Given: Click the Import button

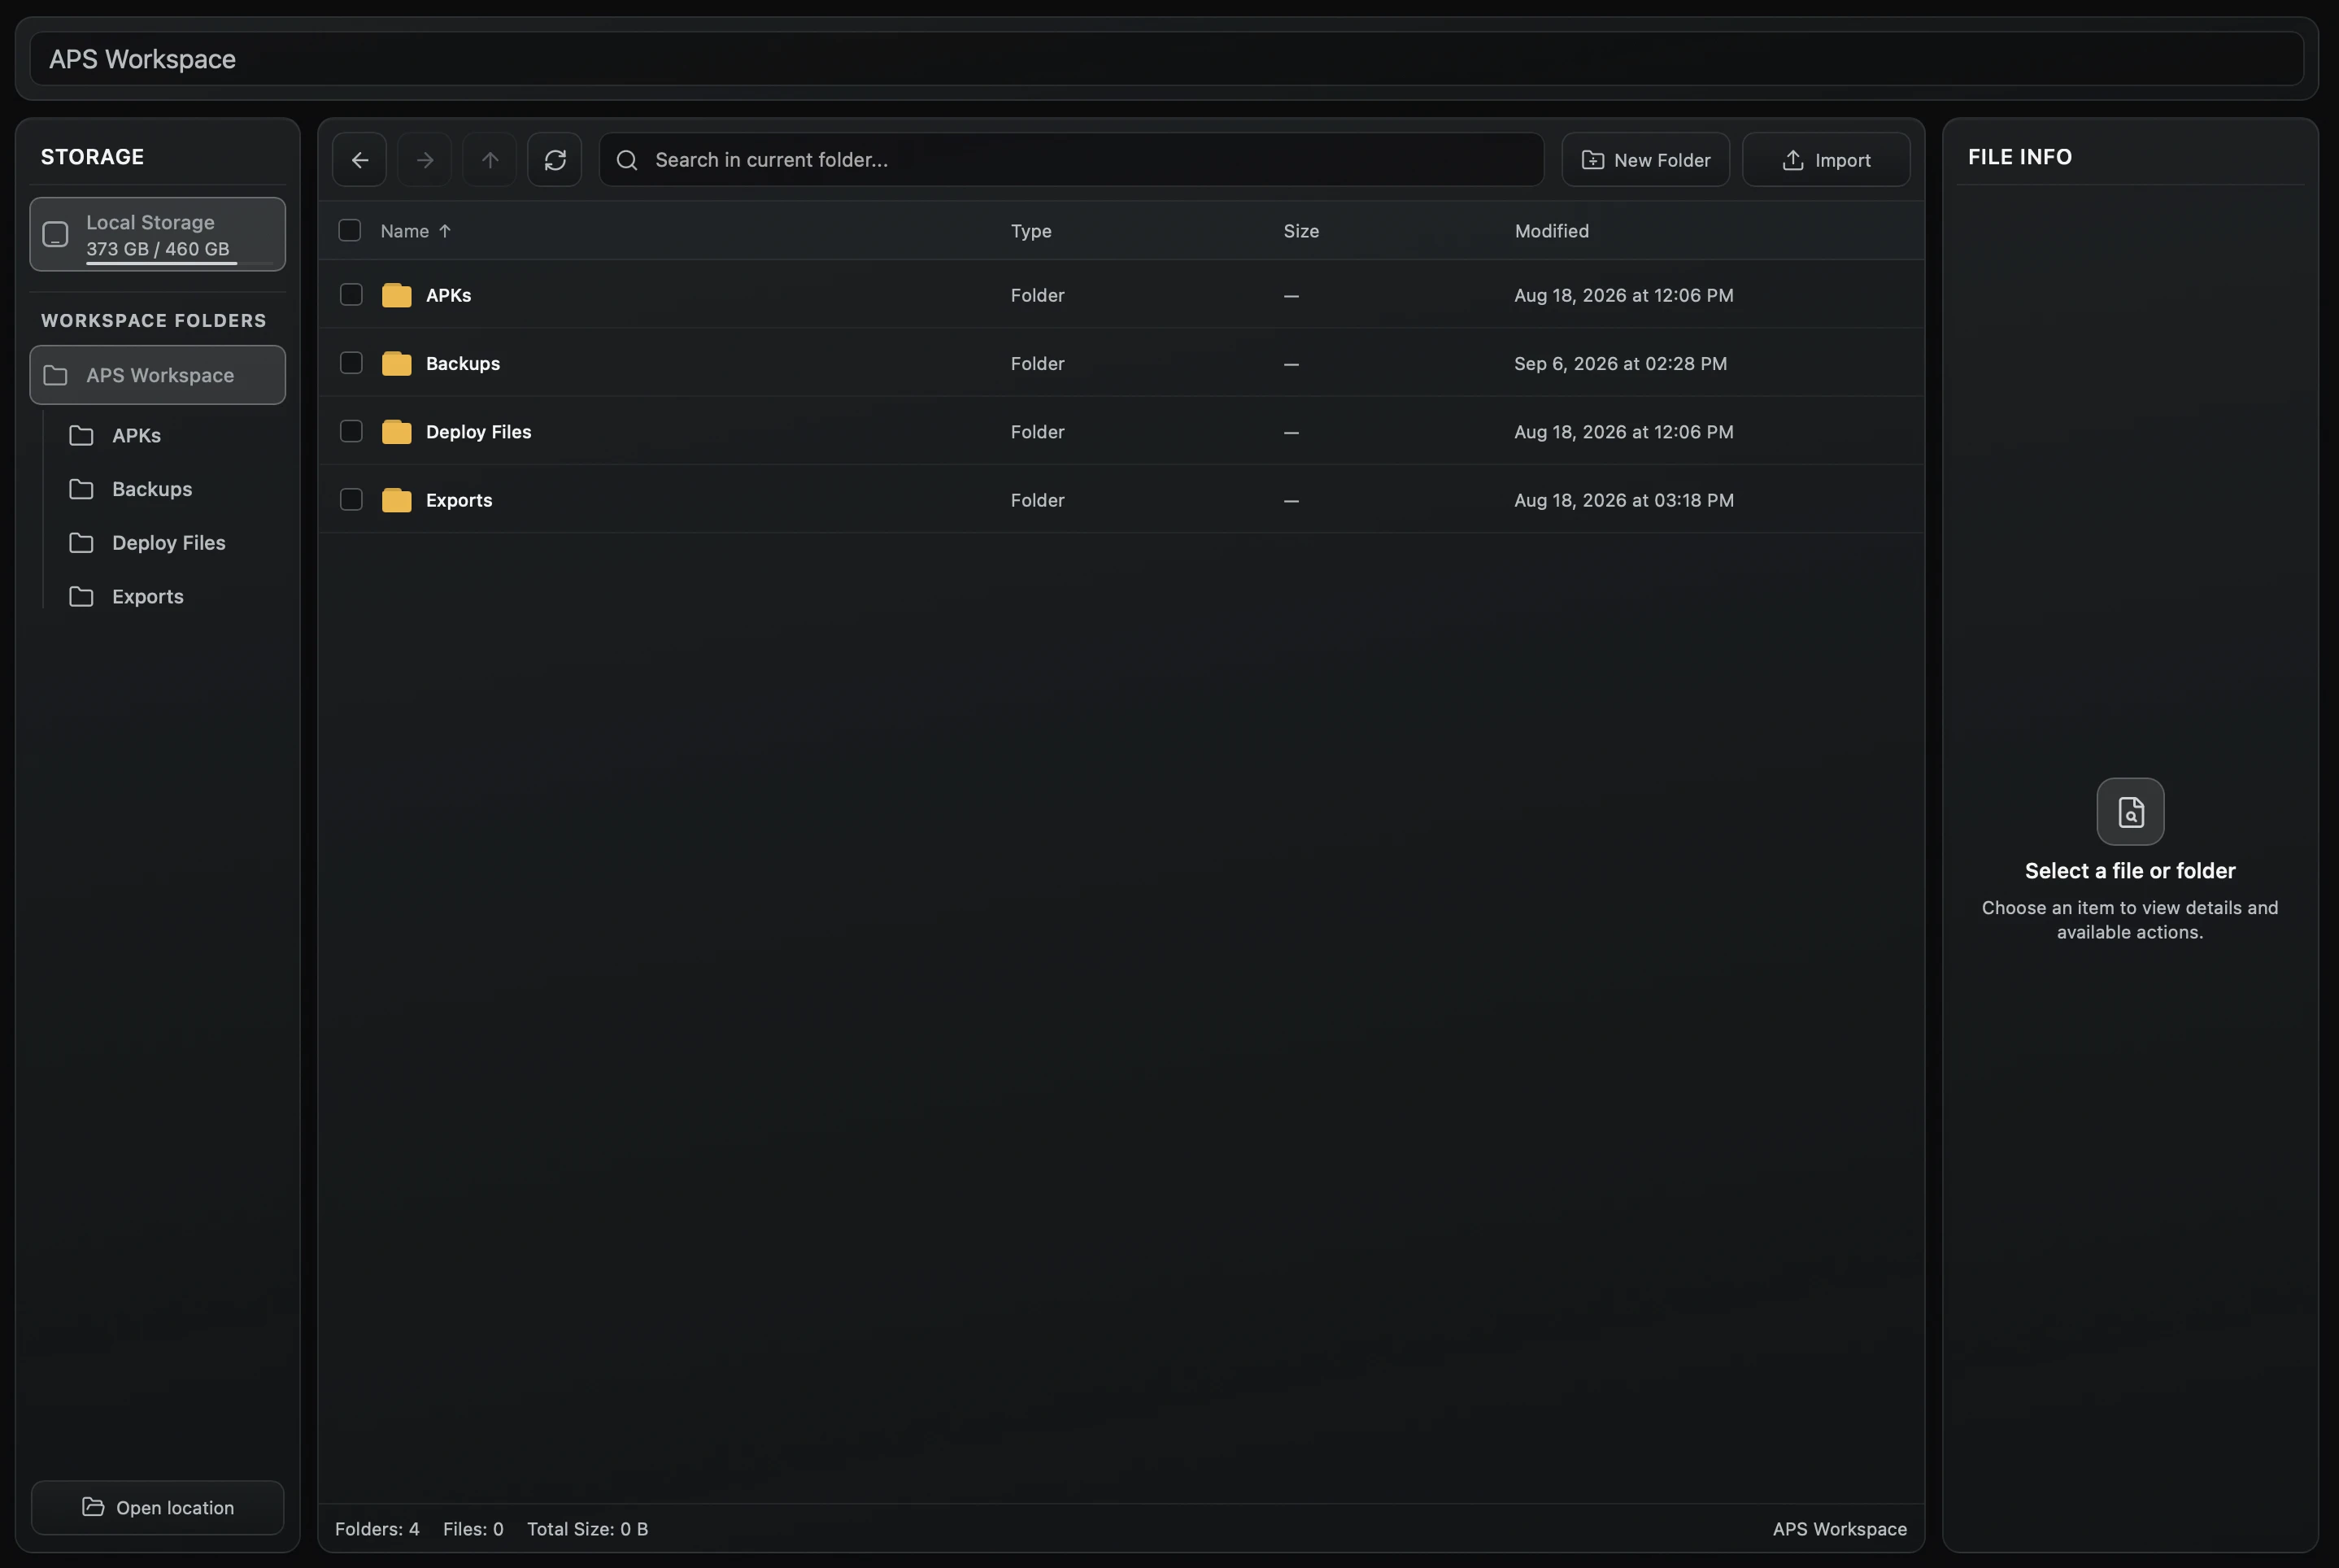Looking at the screenshot, I should [1826, 160].
